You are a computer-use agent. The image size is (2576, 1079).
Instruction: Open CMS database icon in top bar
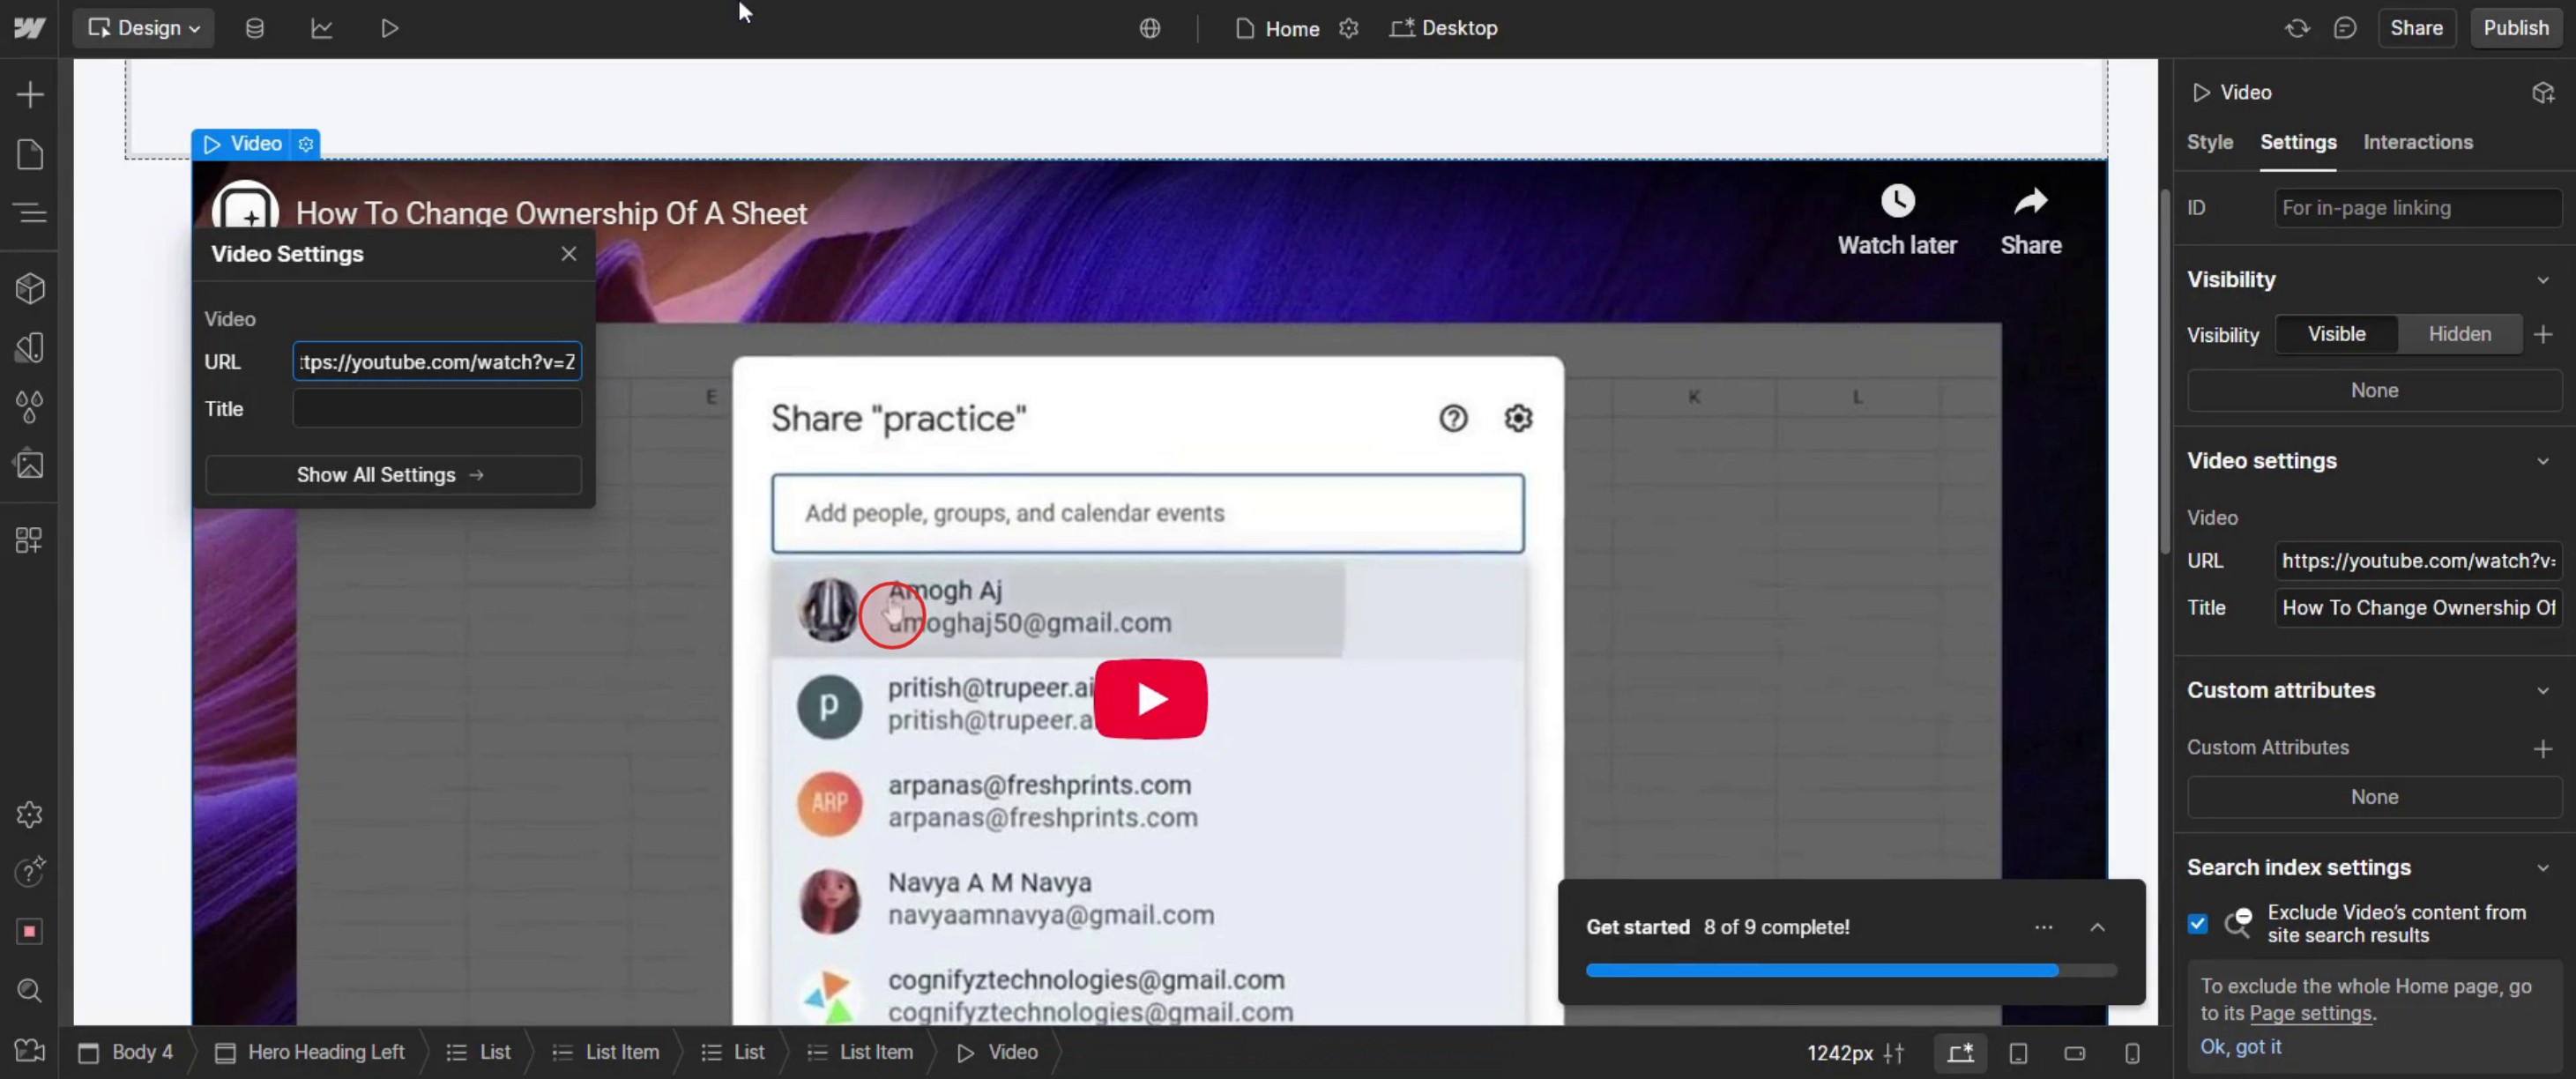pyautogui.click(x=255, y=28)
